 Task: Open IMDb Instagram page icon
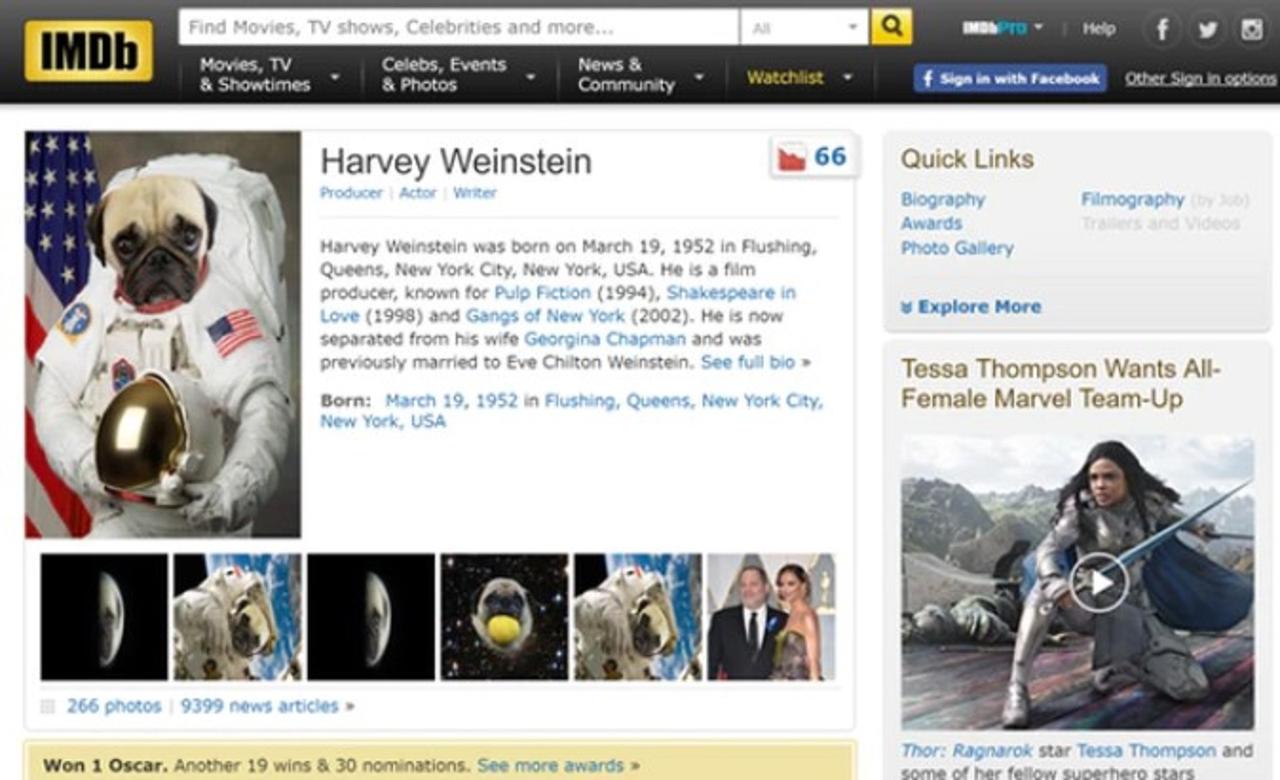(x=1252, y=29)
